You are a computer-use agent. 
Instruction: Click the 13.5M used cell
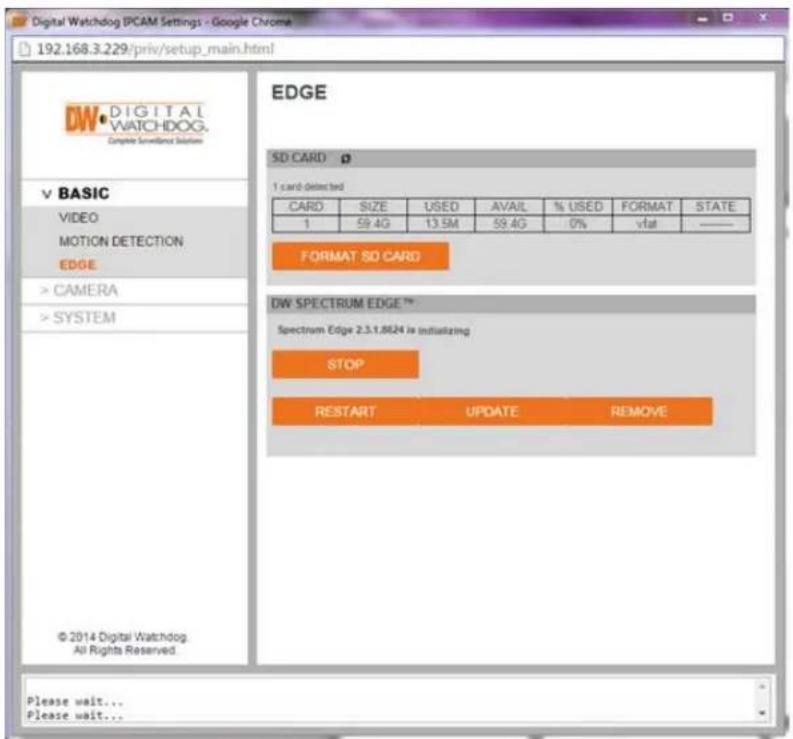pyautogui.click(x=441, y=224)
